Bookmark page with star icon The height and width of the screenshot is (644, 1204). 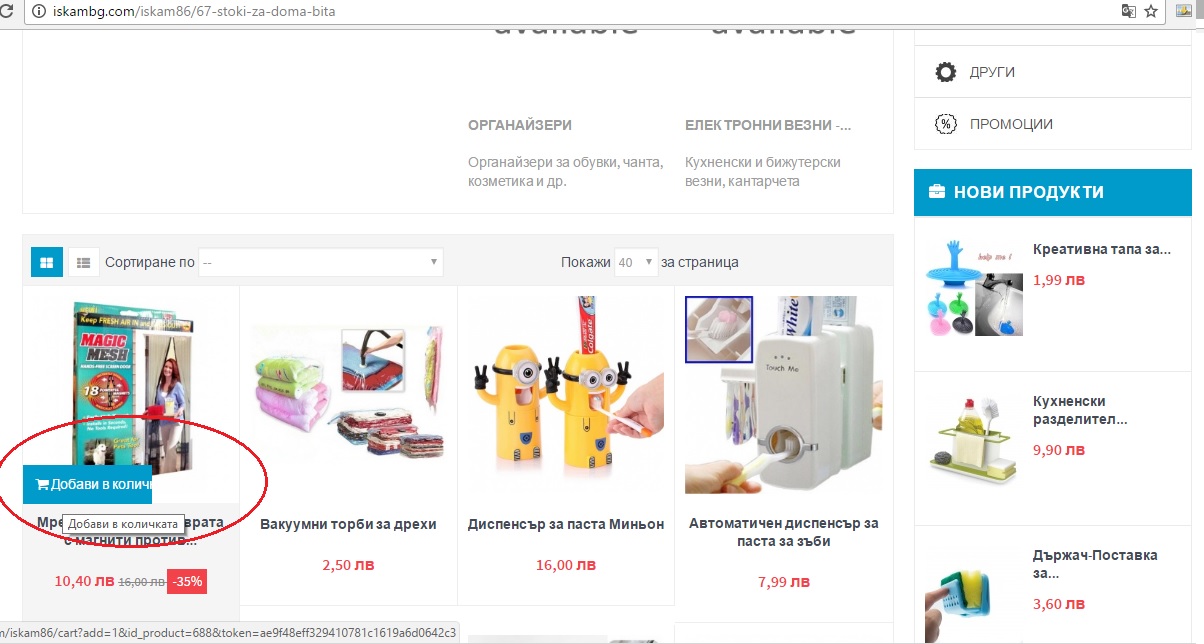tap(1151, 12)
